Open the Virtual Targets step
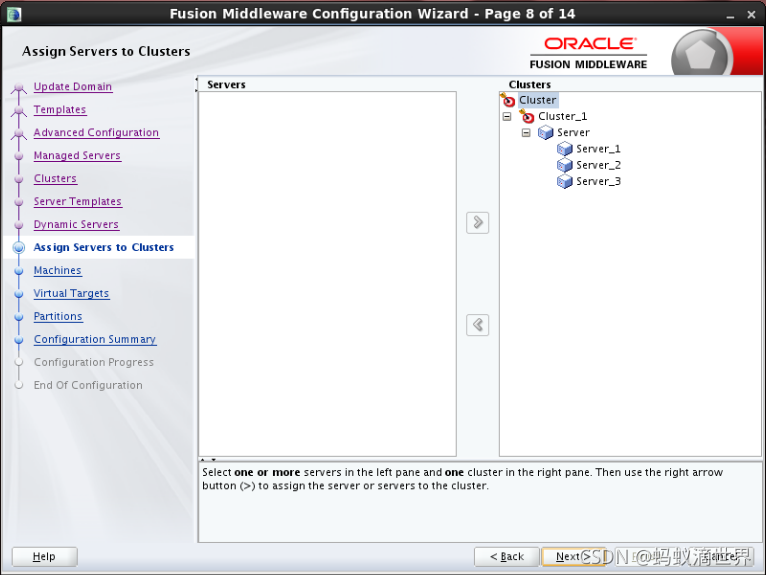 click(x=71, y=293)
